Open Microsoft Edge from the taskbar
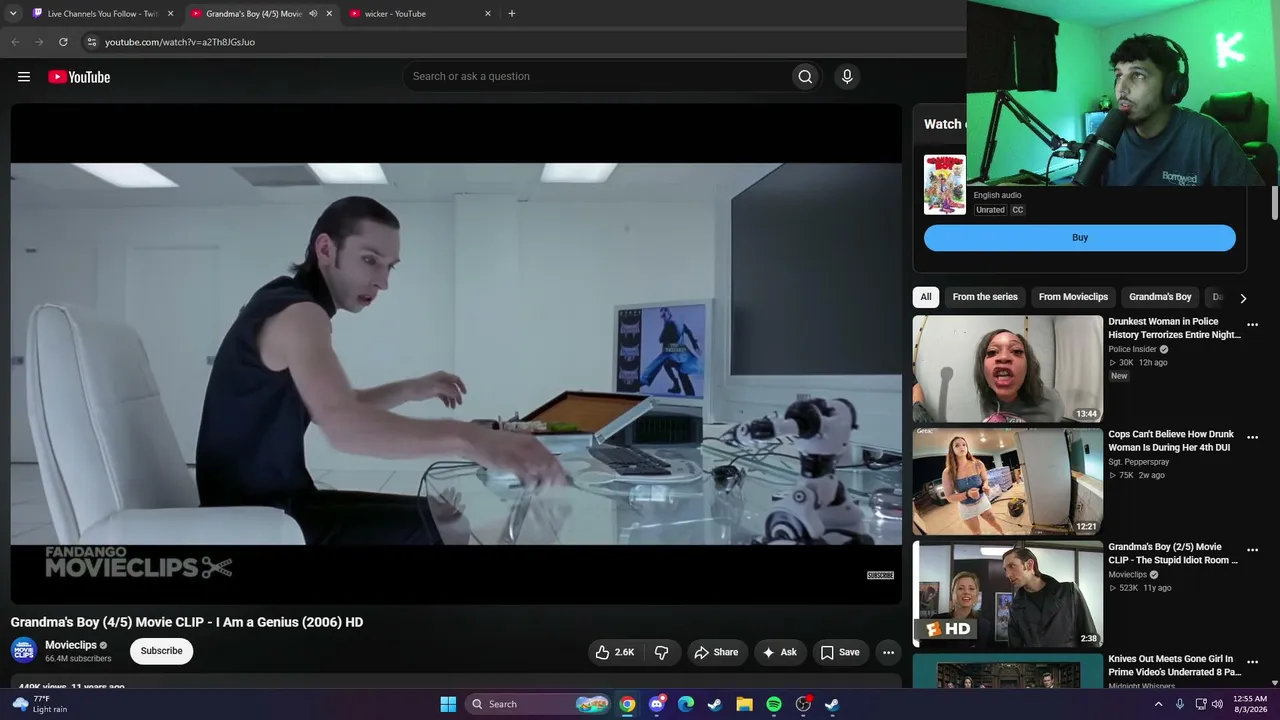 [x=686, y=704]
